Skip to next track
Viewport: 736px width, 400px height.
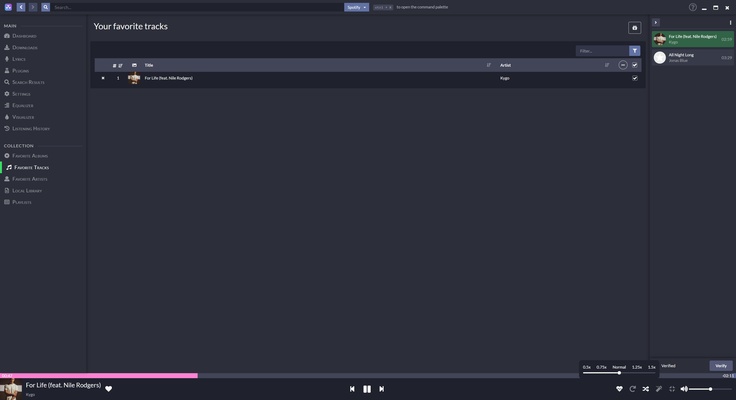click(382, 389)
